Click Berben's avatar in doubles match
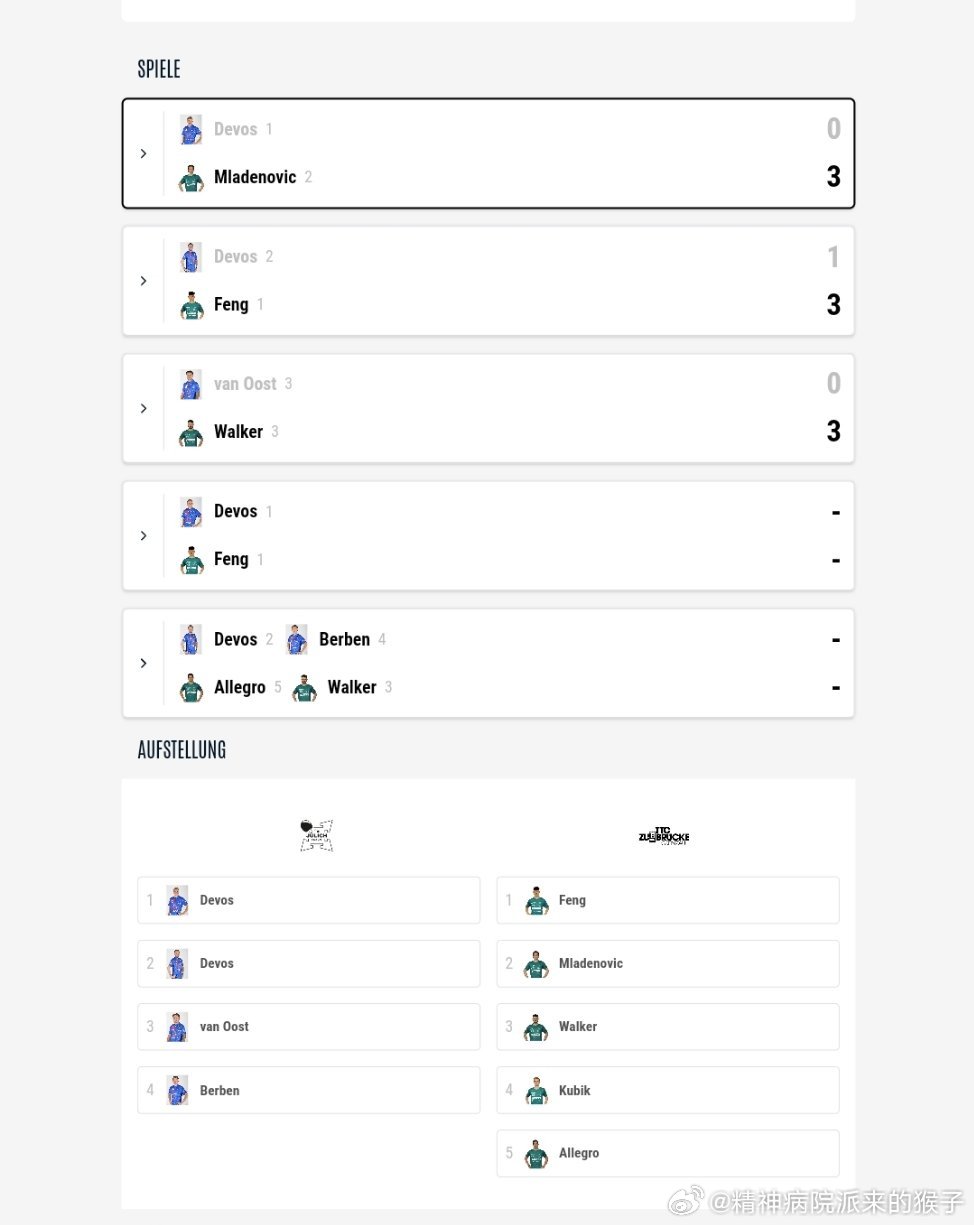 [x=297, y=640]
